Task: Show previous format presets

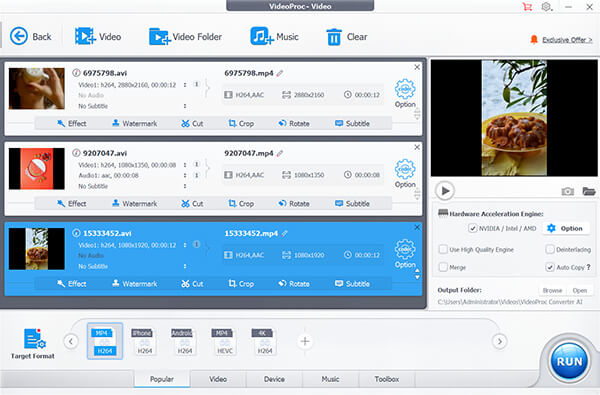Action: point(71,341)
